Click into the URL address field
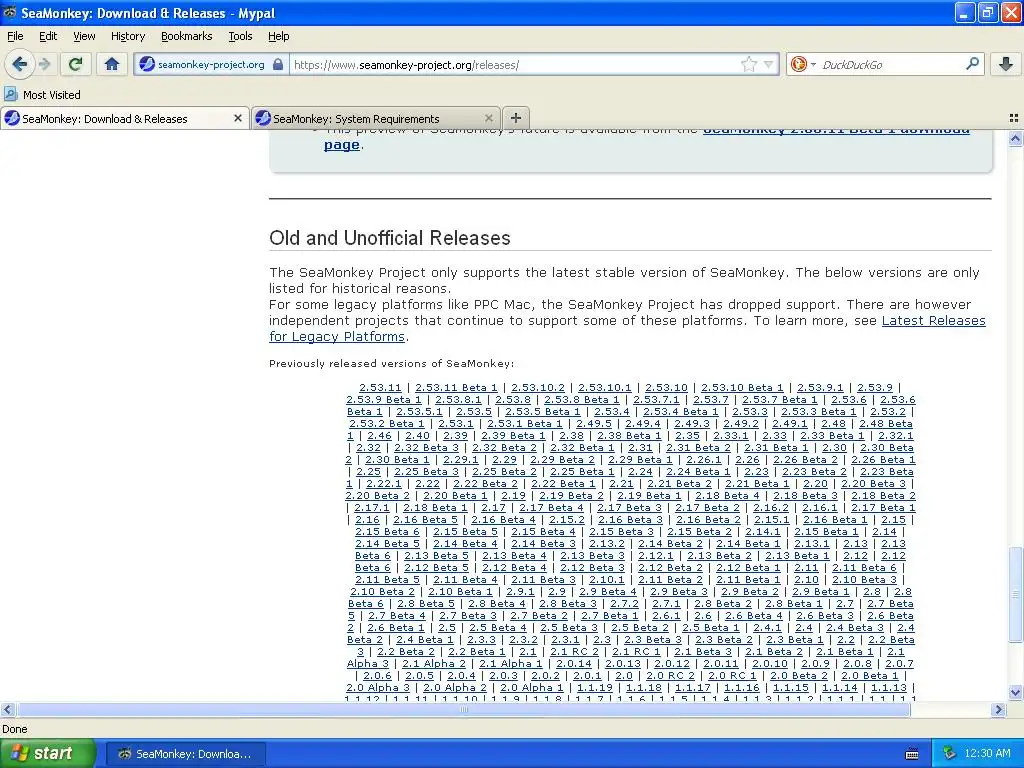This screenshot has width=1024, height=768. [516, 65]
